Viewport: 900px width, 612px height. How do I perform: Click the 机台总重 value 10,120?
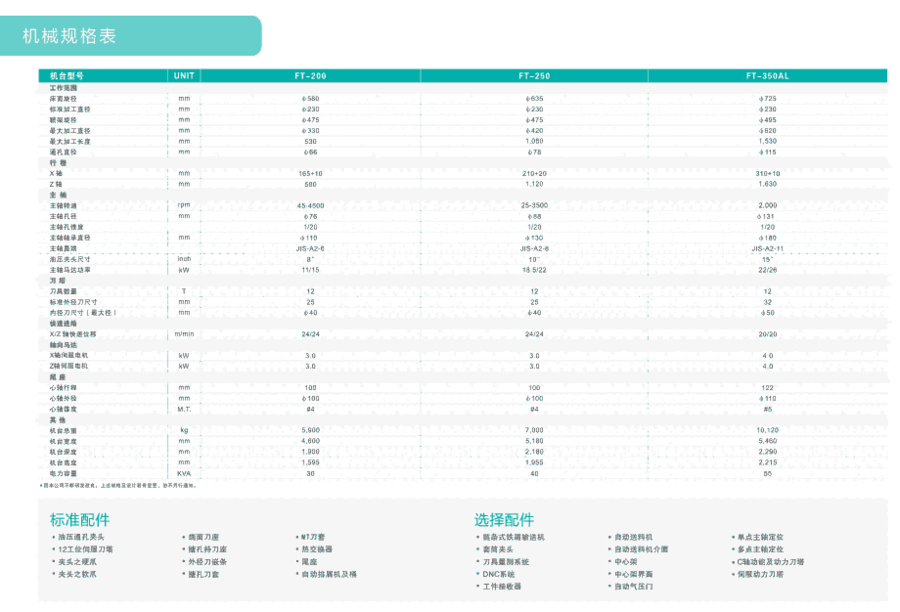click(x=768, y=430)
